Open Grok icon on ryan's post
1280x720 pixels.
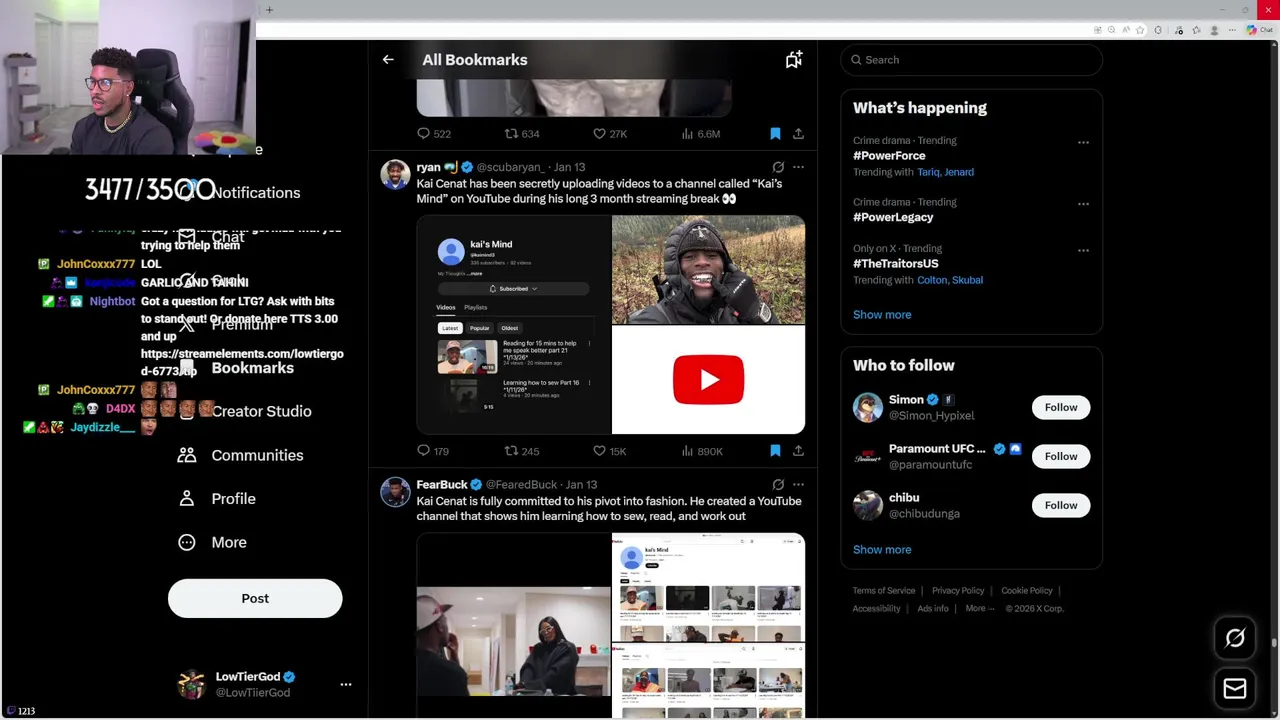[778, 167]
